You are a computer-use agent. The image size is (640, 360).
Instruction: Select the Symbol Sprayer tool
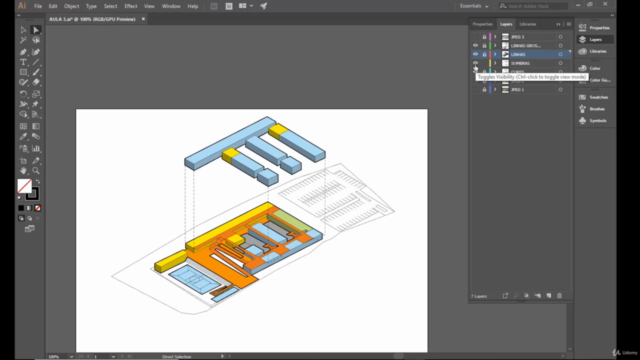[23, 148]
